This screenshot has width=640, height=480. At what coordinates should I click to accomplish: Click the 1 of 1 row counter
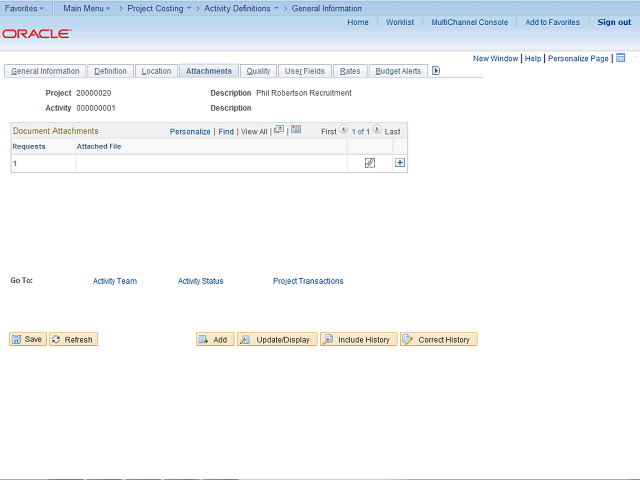[360, 132]
